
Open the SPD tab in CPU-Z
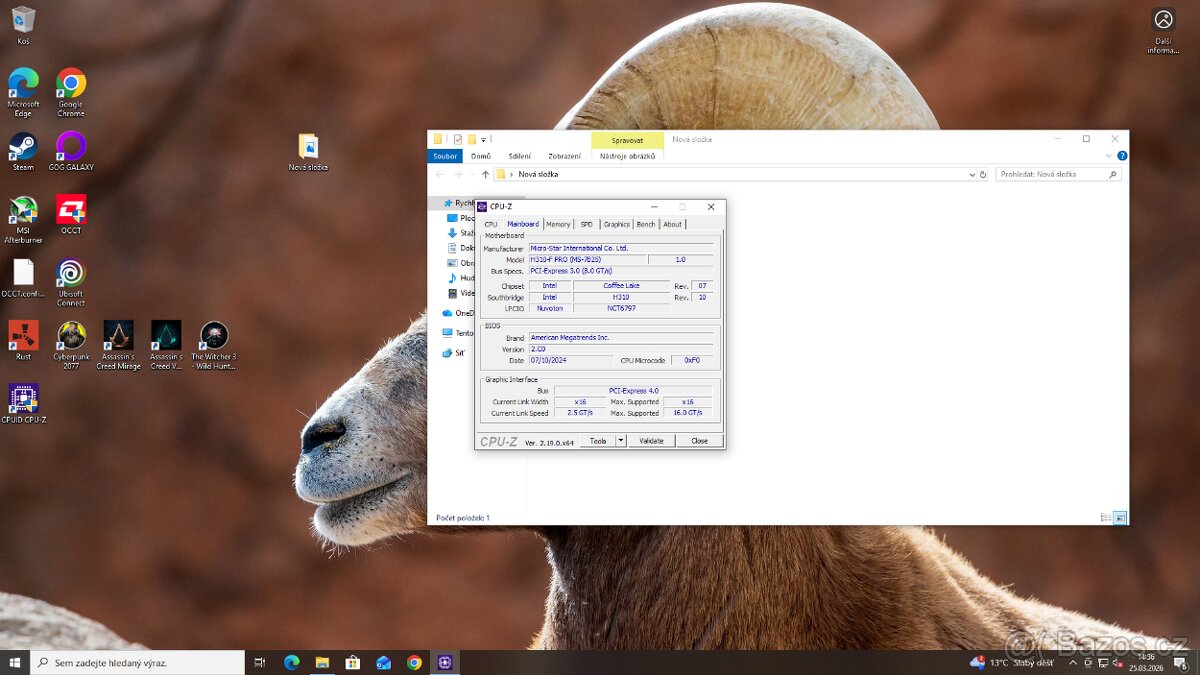coord(586,224)
